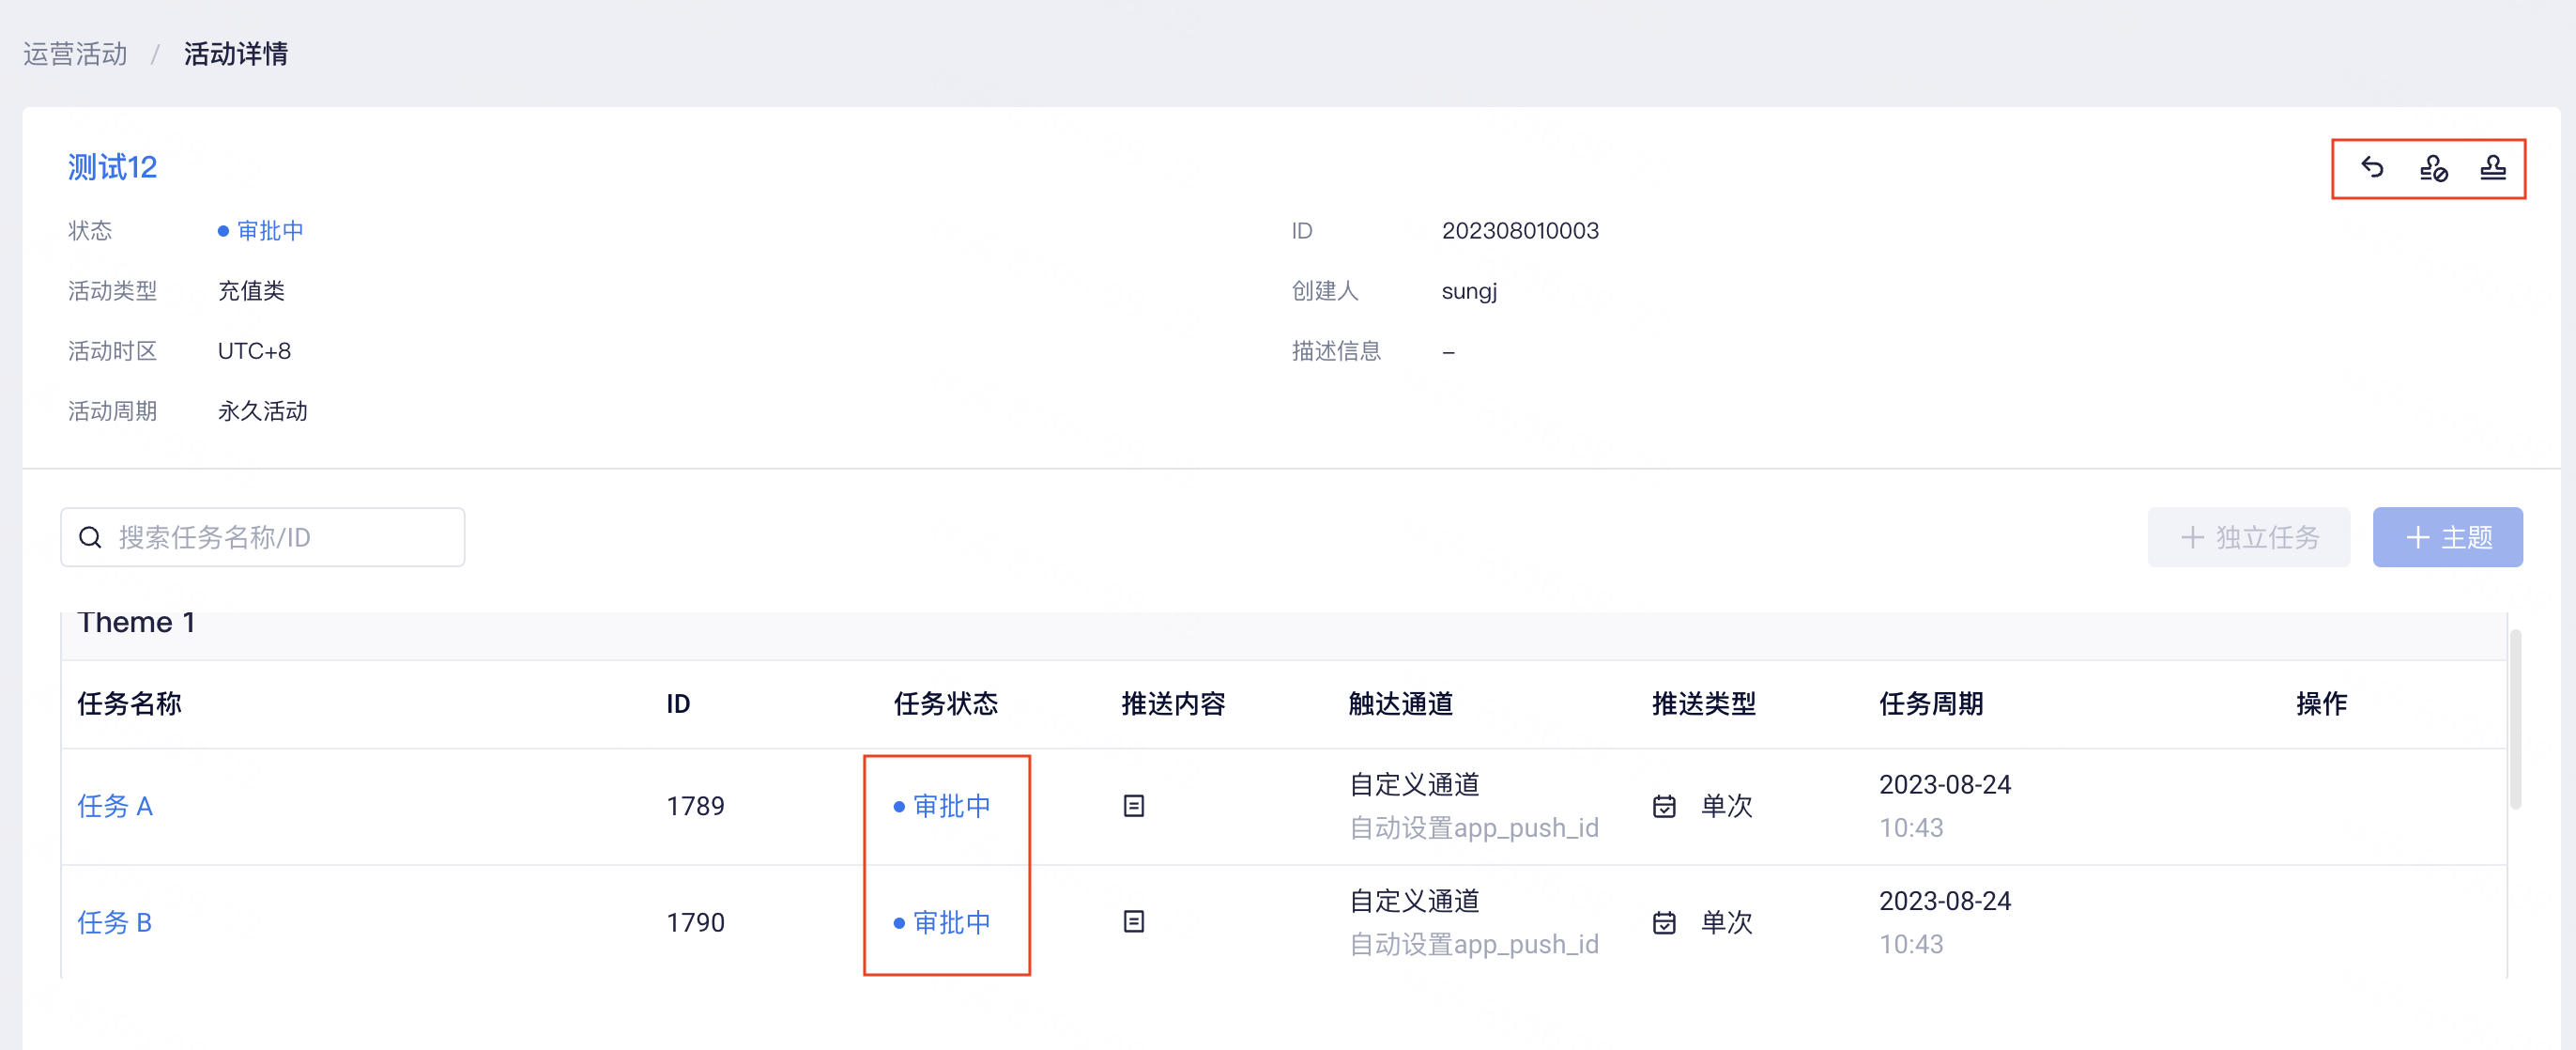This screenshot has height=1050, width=2576.
Task: Click calendar icon in 任务 B row
Action: pyautogui.click(x=1664, y=922)
